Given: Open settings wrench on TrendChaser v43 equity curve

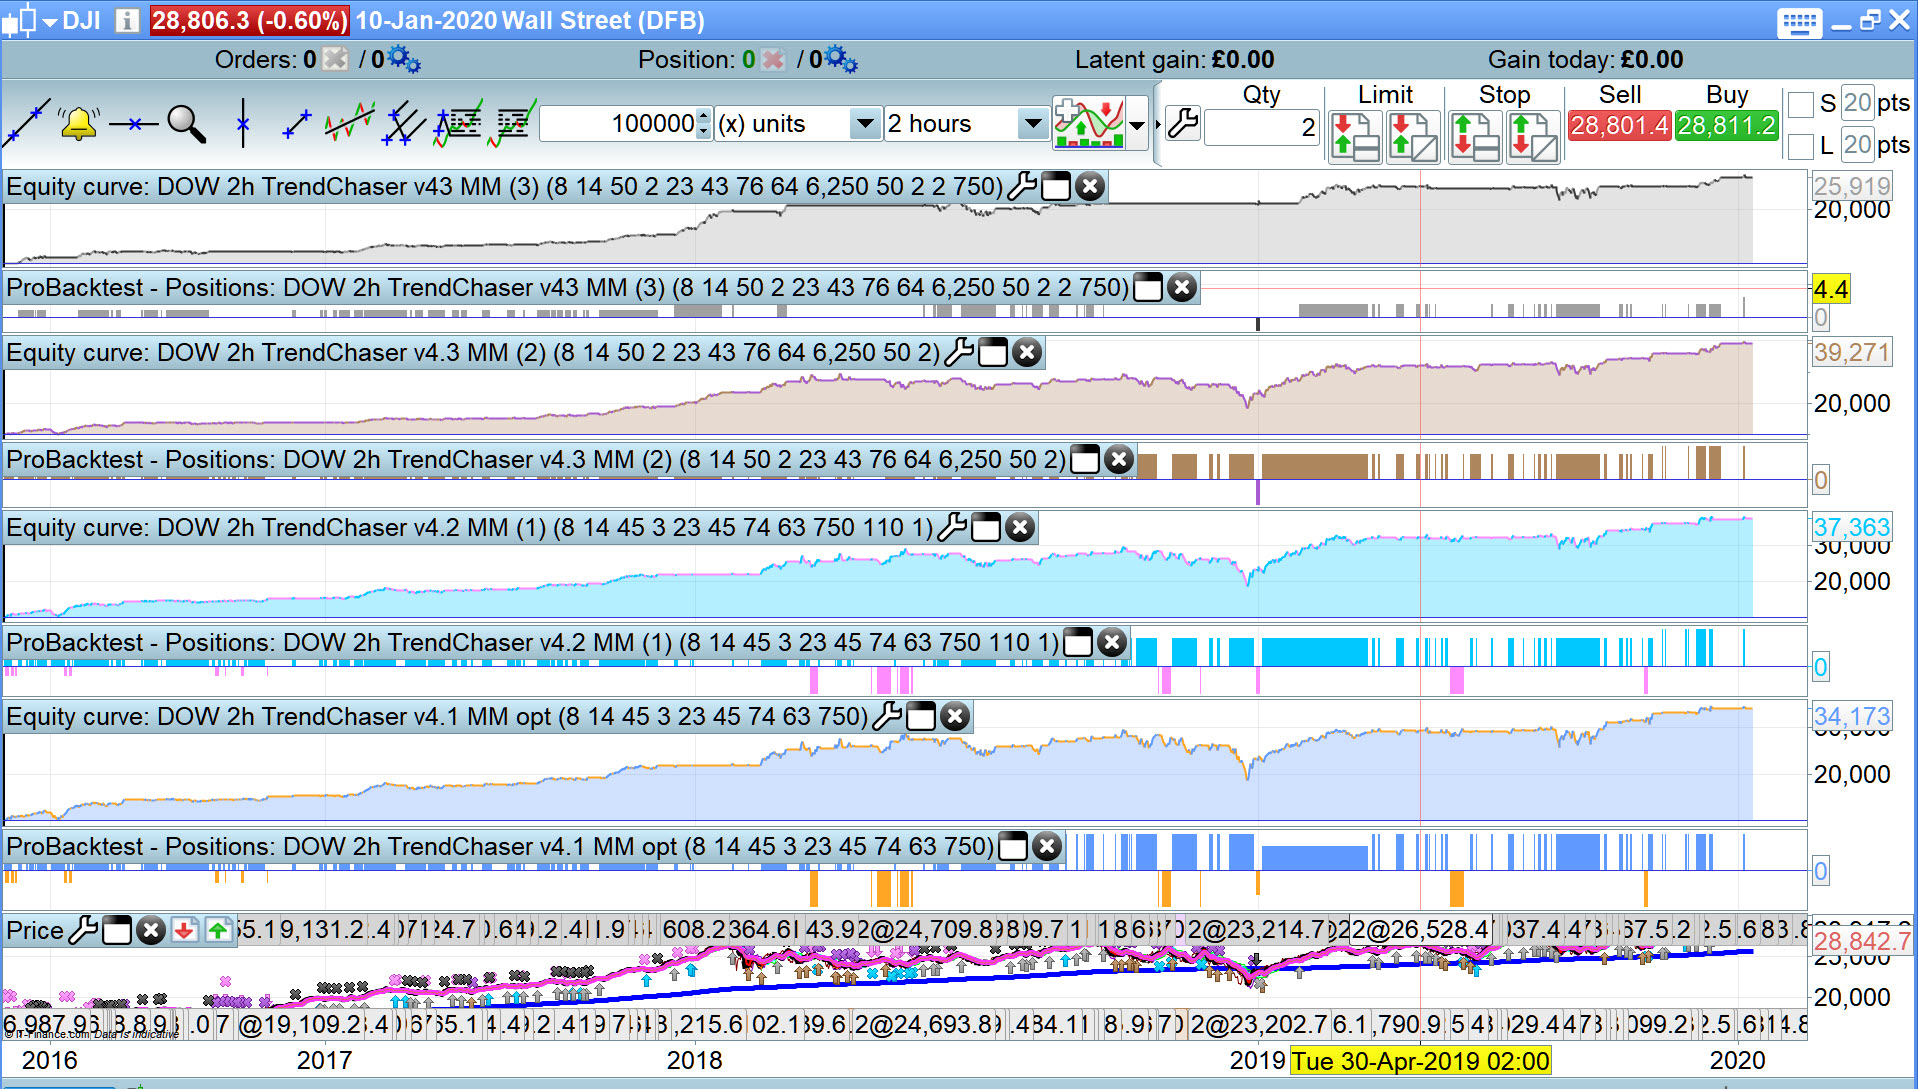Looking at the screenshot, I should [1022, 187].
